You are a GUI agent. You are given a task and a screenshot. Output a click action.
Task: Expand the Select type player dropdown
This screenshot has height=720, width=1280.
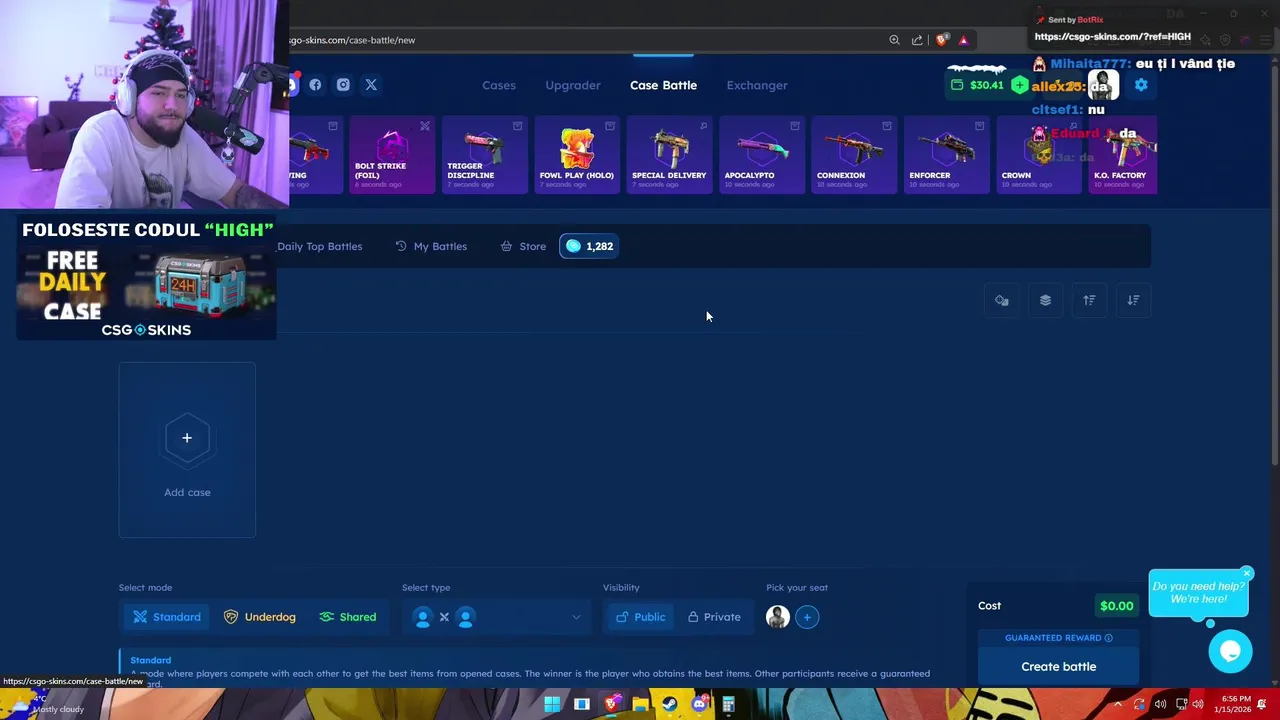[495, 617]
